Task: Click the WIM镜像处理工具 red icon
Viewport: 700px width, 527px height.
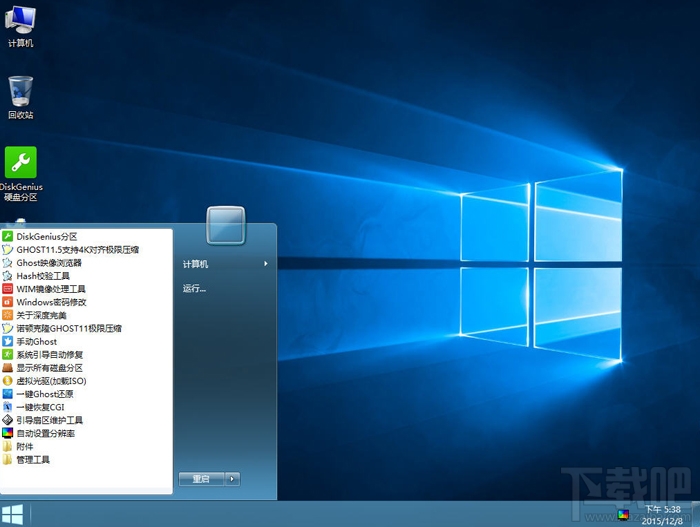Action: pyautogui.click(x=7, y=289)
